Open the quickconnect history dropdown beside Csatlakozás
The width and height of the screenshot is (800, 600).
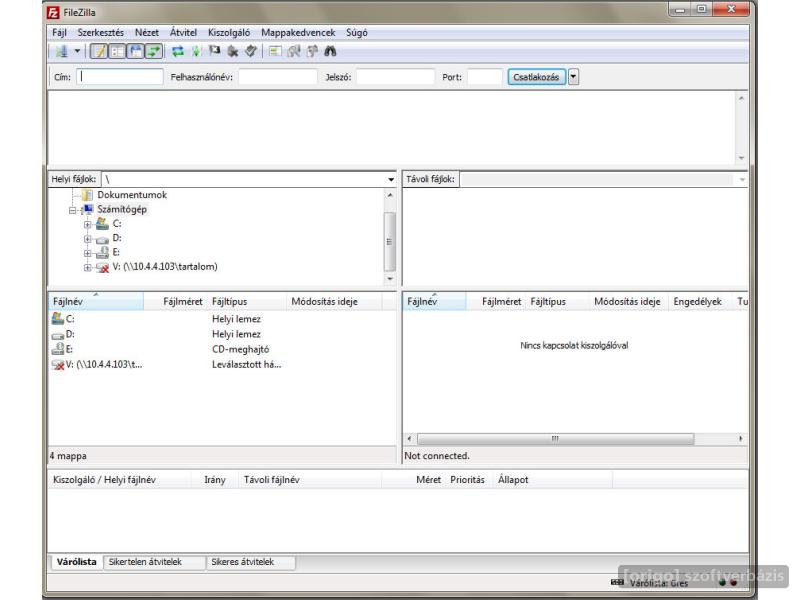tap(573, 77)
